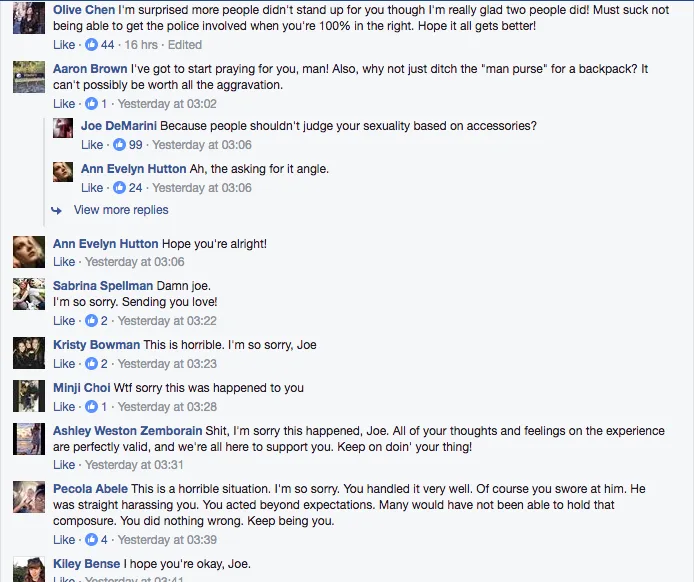Click Minji Choi's profile picture
Viewport: 694px width, 582px height.
tap(28, 395)
